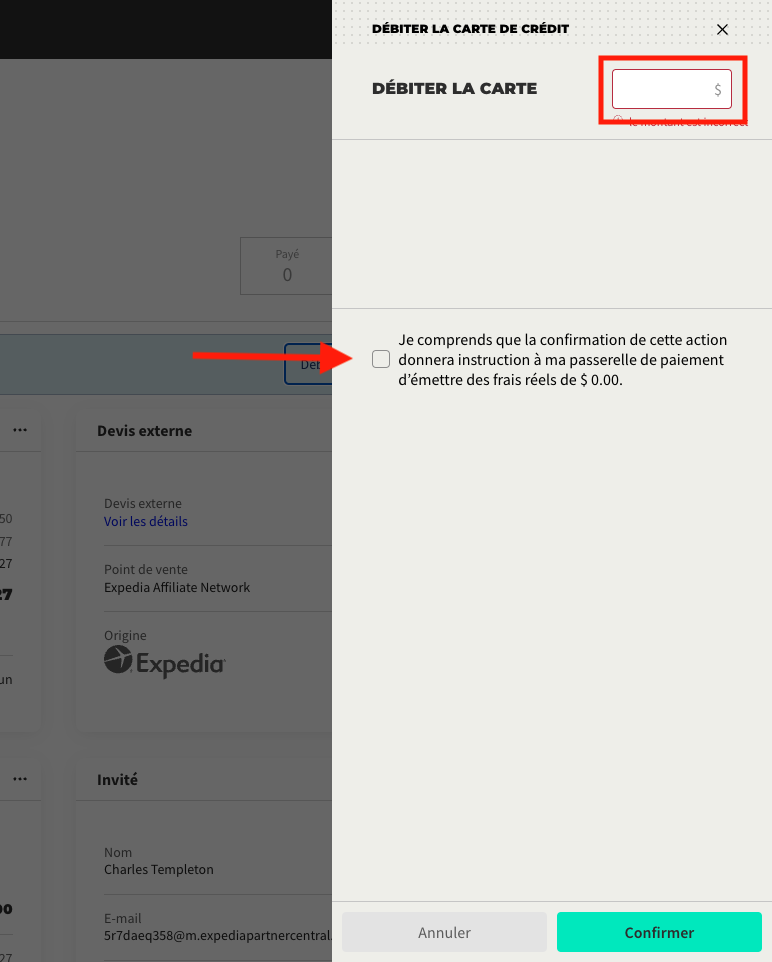Tick the payment gateway confirmation checkbox

pyautogui.click(x=380, y=359)
